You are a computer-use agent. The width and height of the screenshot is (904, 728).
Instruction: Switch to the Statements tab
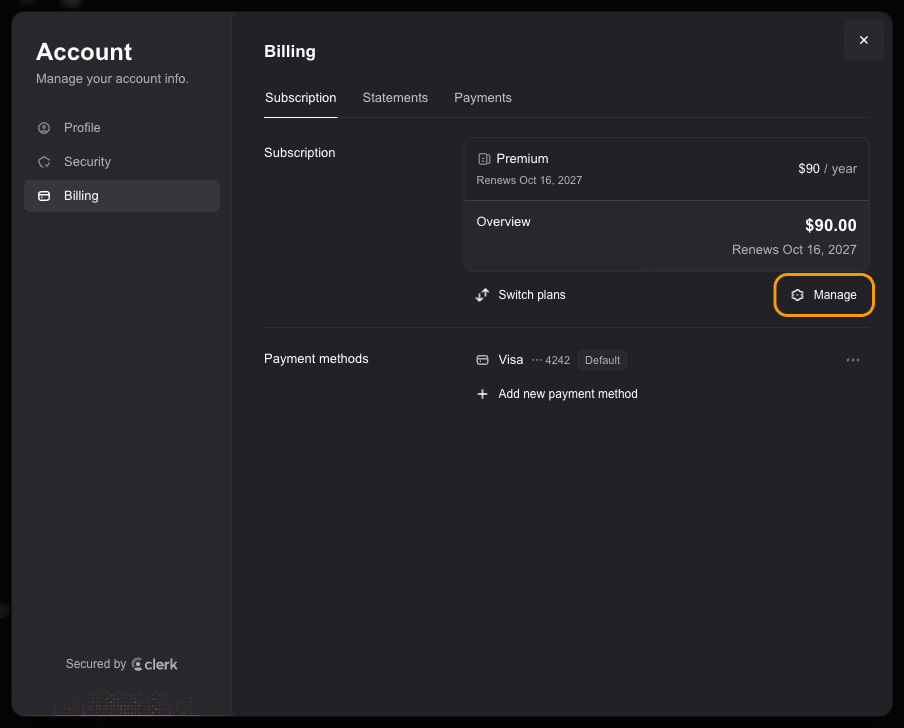(x=395, y=98)
